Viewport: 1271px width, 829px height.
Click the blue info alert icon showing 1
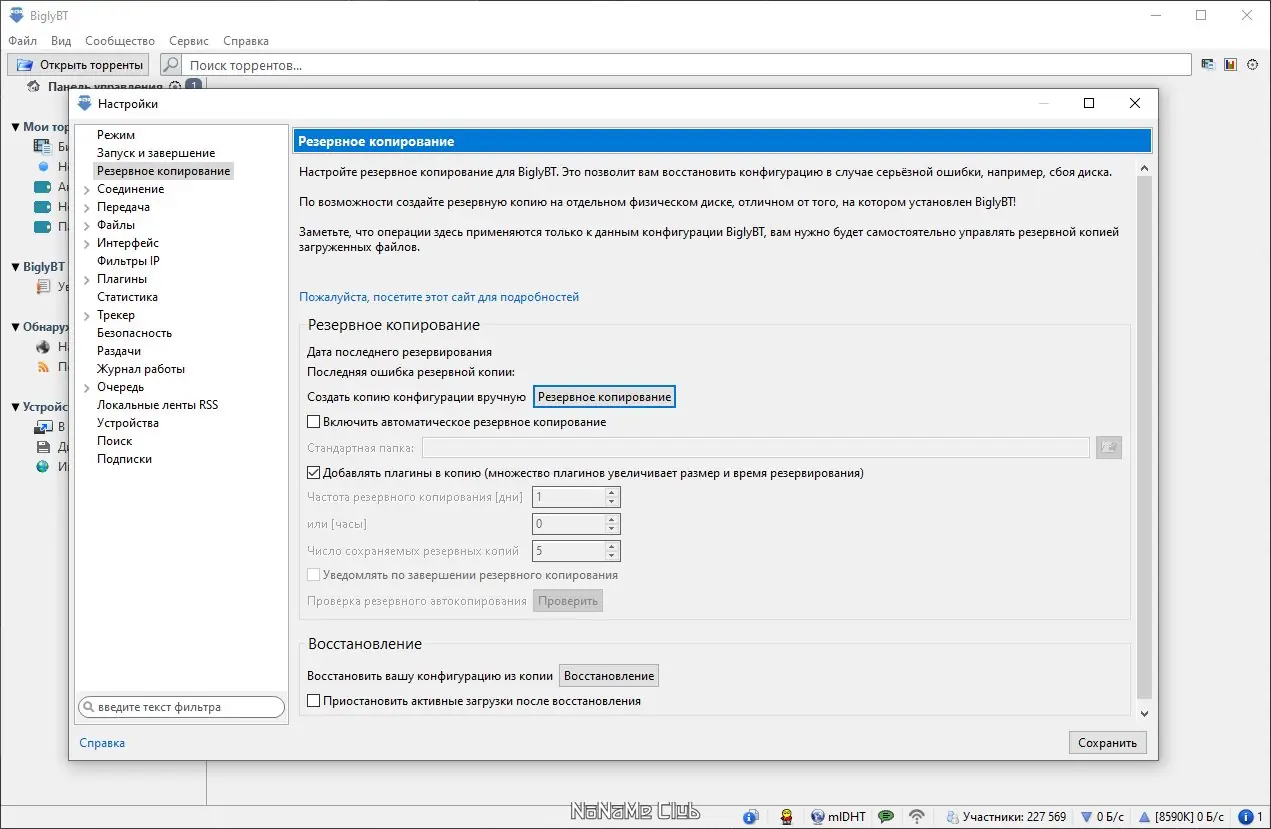1246,817
